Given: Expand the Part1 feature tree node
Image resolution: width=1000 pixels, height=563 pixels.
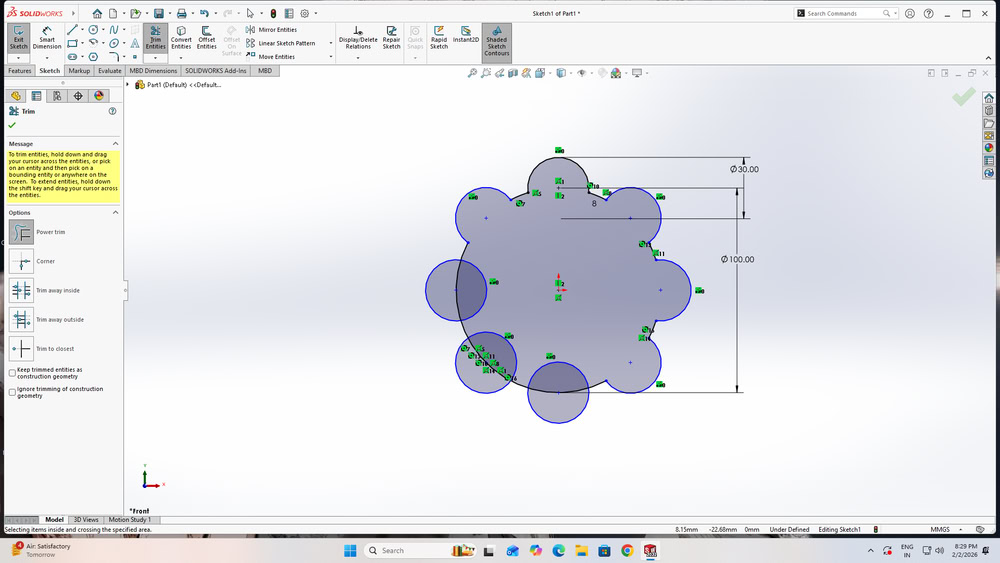Looking at the screenshot, I should (128, 85).
